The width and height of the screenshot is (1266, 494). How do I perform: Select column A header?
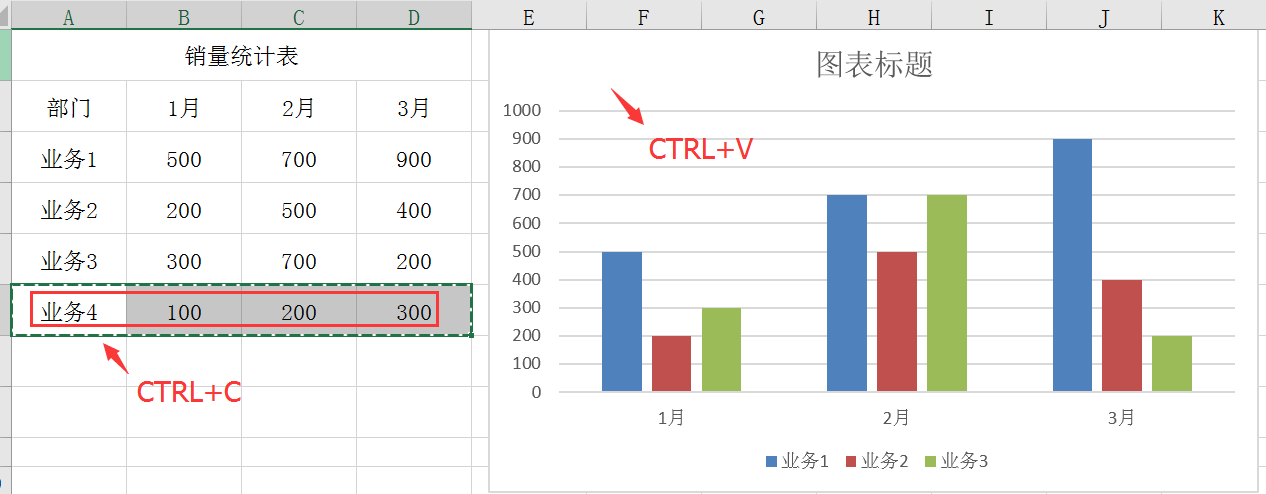click(69, 15)
